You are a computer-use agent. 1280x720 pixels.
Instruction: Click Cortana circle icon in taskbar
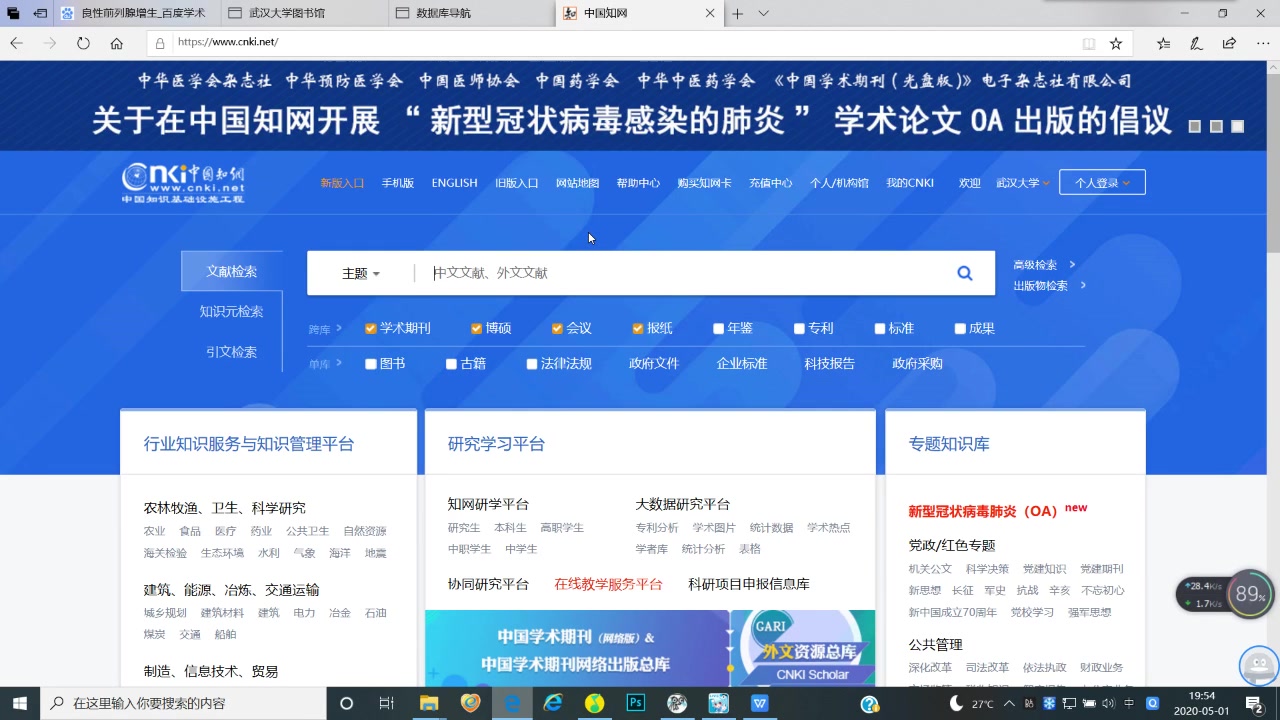pyautogui.click(x=347, y=703)
